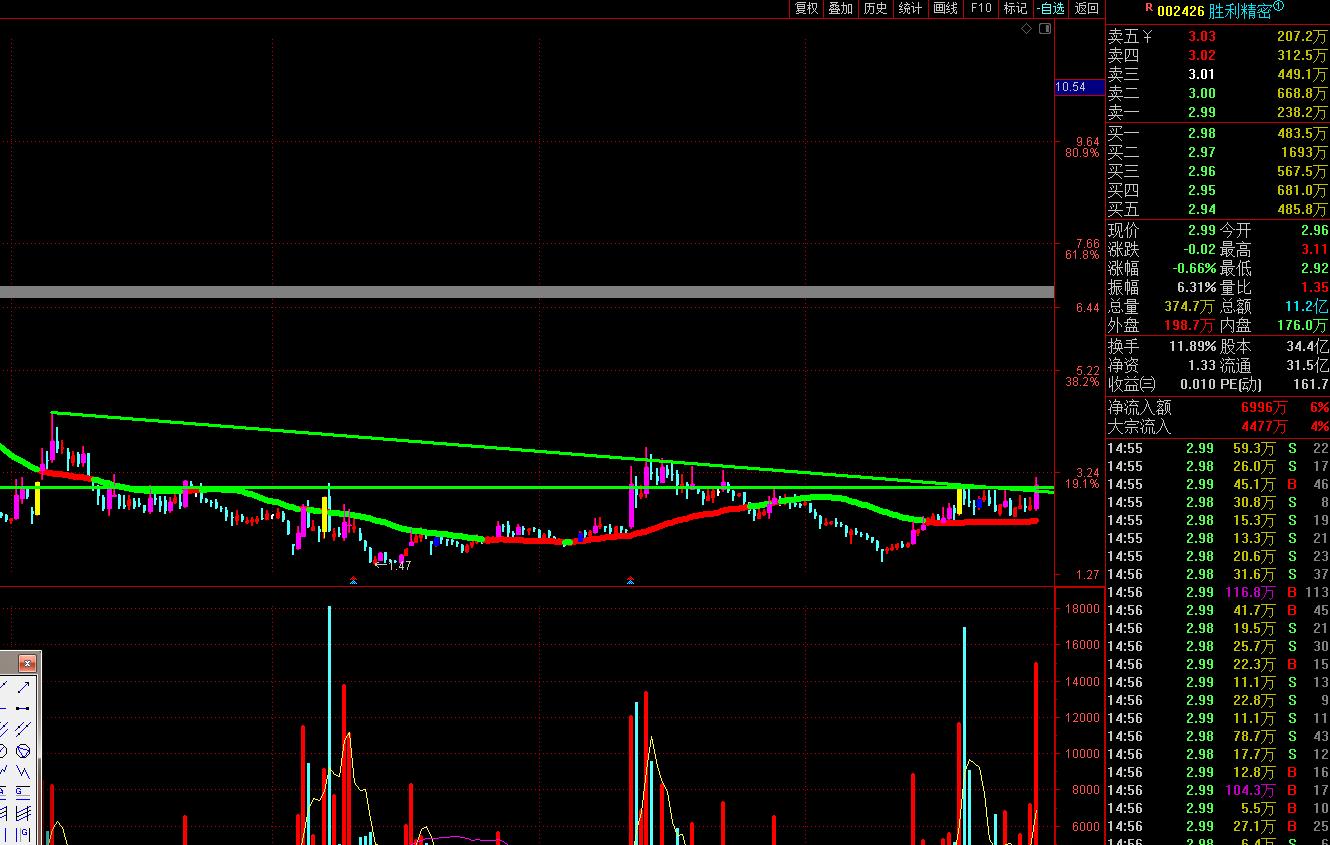Click the 买四 price 2.95

[x=1201, y=190]
